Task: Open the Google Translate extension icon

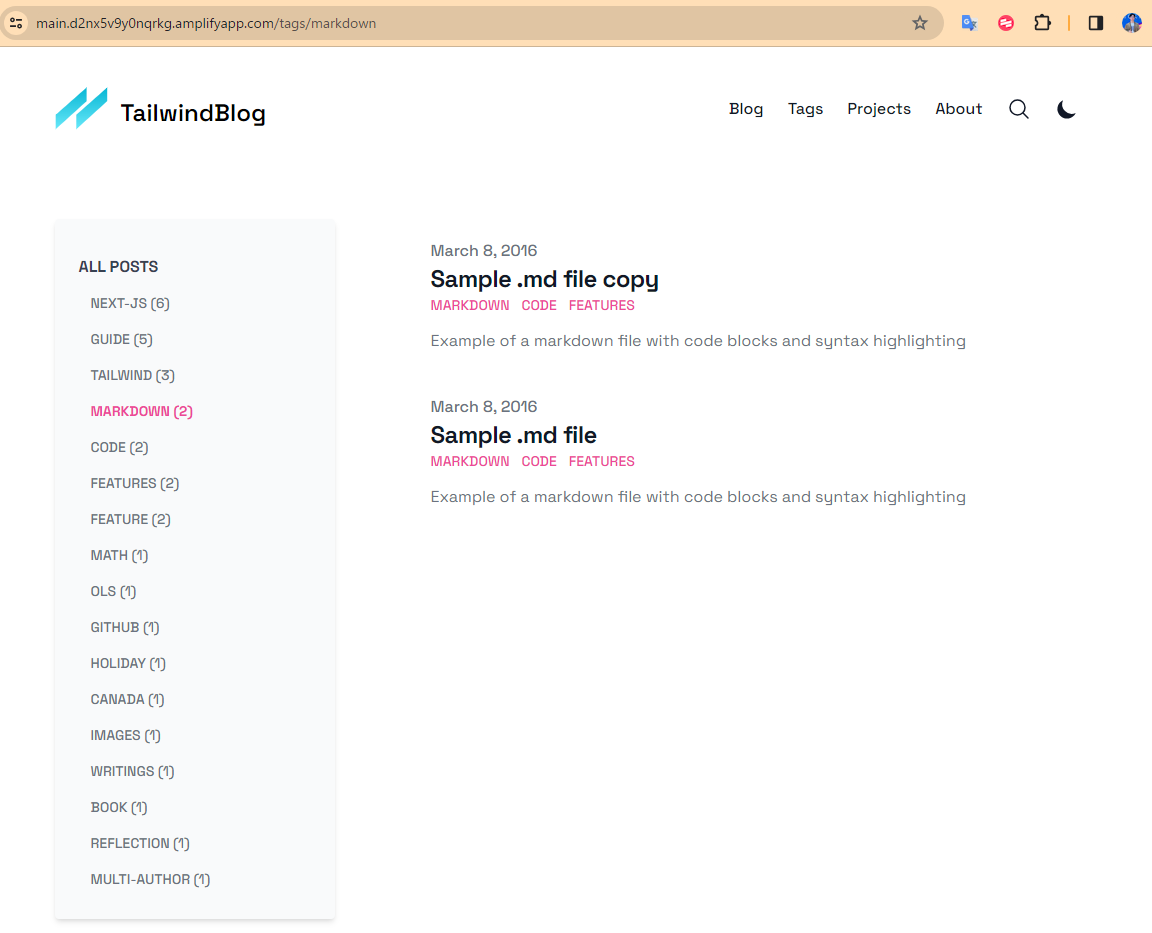Action: pos(968,23)
